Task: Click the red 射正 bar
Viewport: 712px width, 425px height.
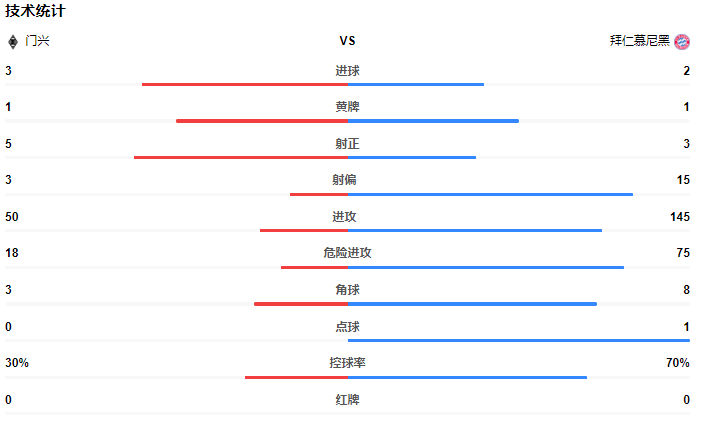Action: pos(241,158)
